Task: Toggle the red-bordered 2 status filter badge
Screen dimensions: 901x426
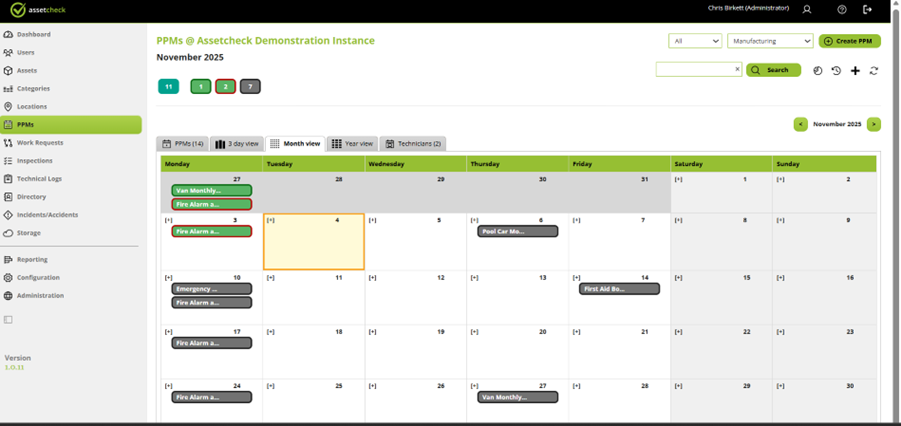Action: pyautogui.click(x=225, y=87)
